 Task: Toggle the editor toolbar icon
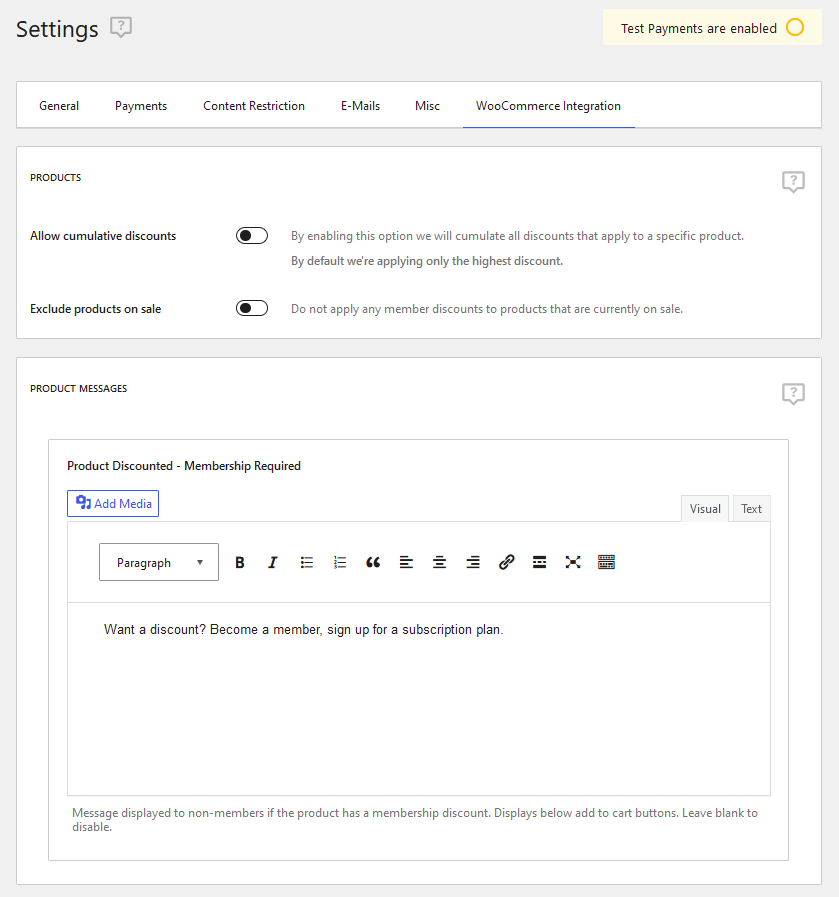(x=606, y=562)
